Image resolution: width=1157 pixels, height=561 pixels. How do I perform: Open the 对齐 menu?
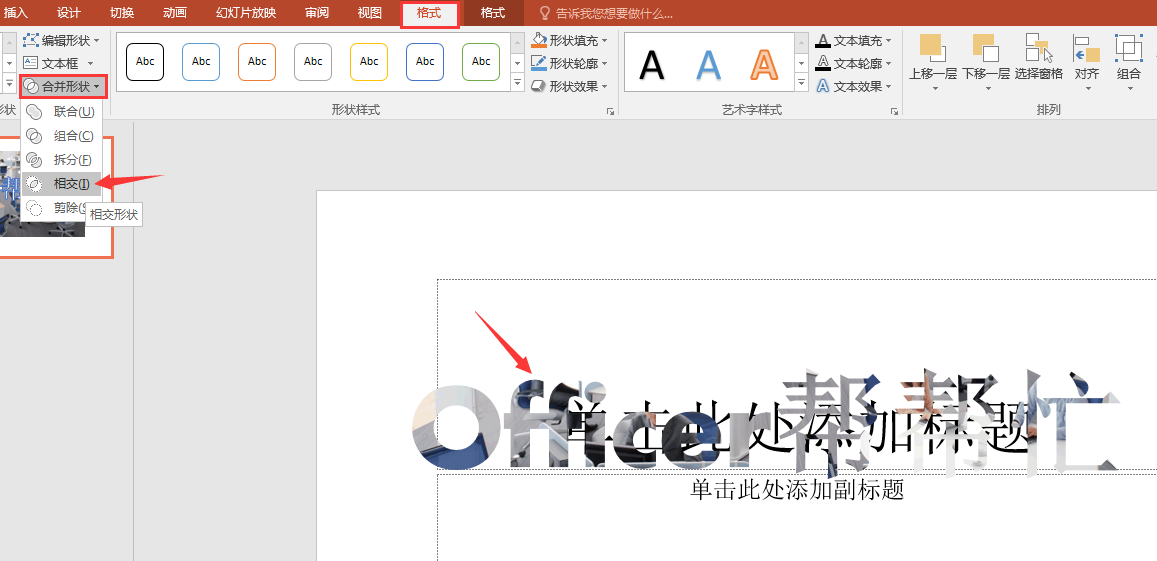click(x=1087, y=63)
